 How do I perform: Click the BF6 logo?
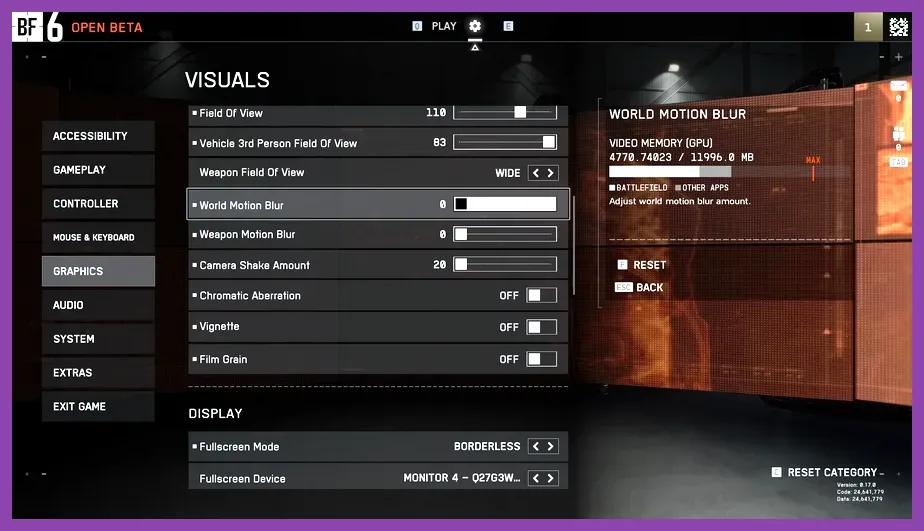point(38,27)
